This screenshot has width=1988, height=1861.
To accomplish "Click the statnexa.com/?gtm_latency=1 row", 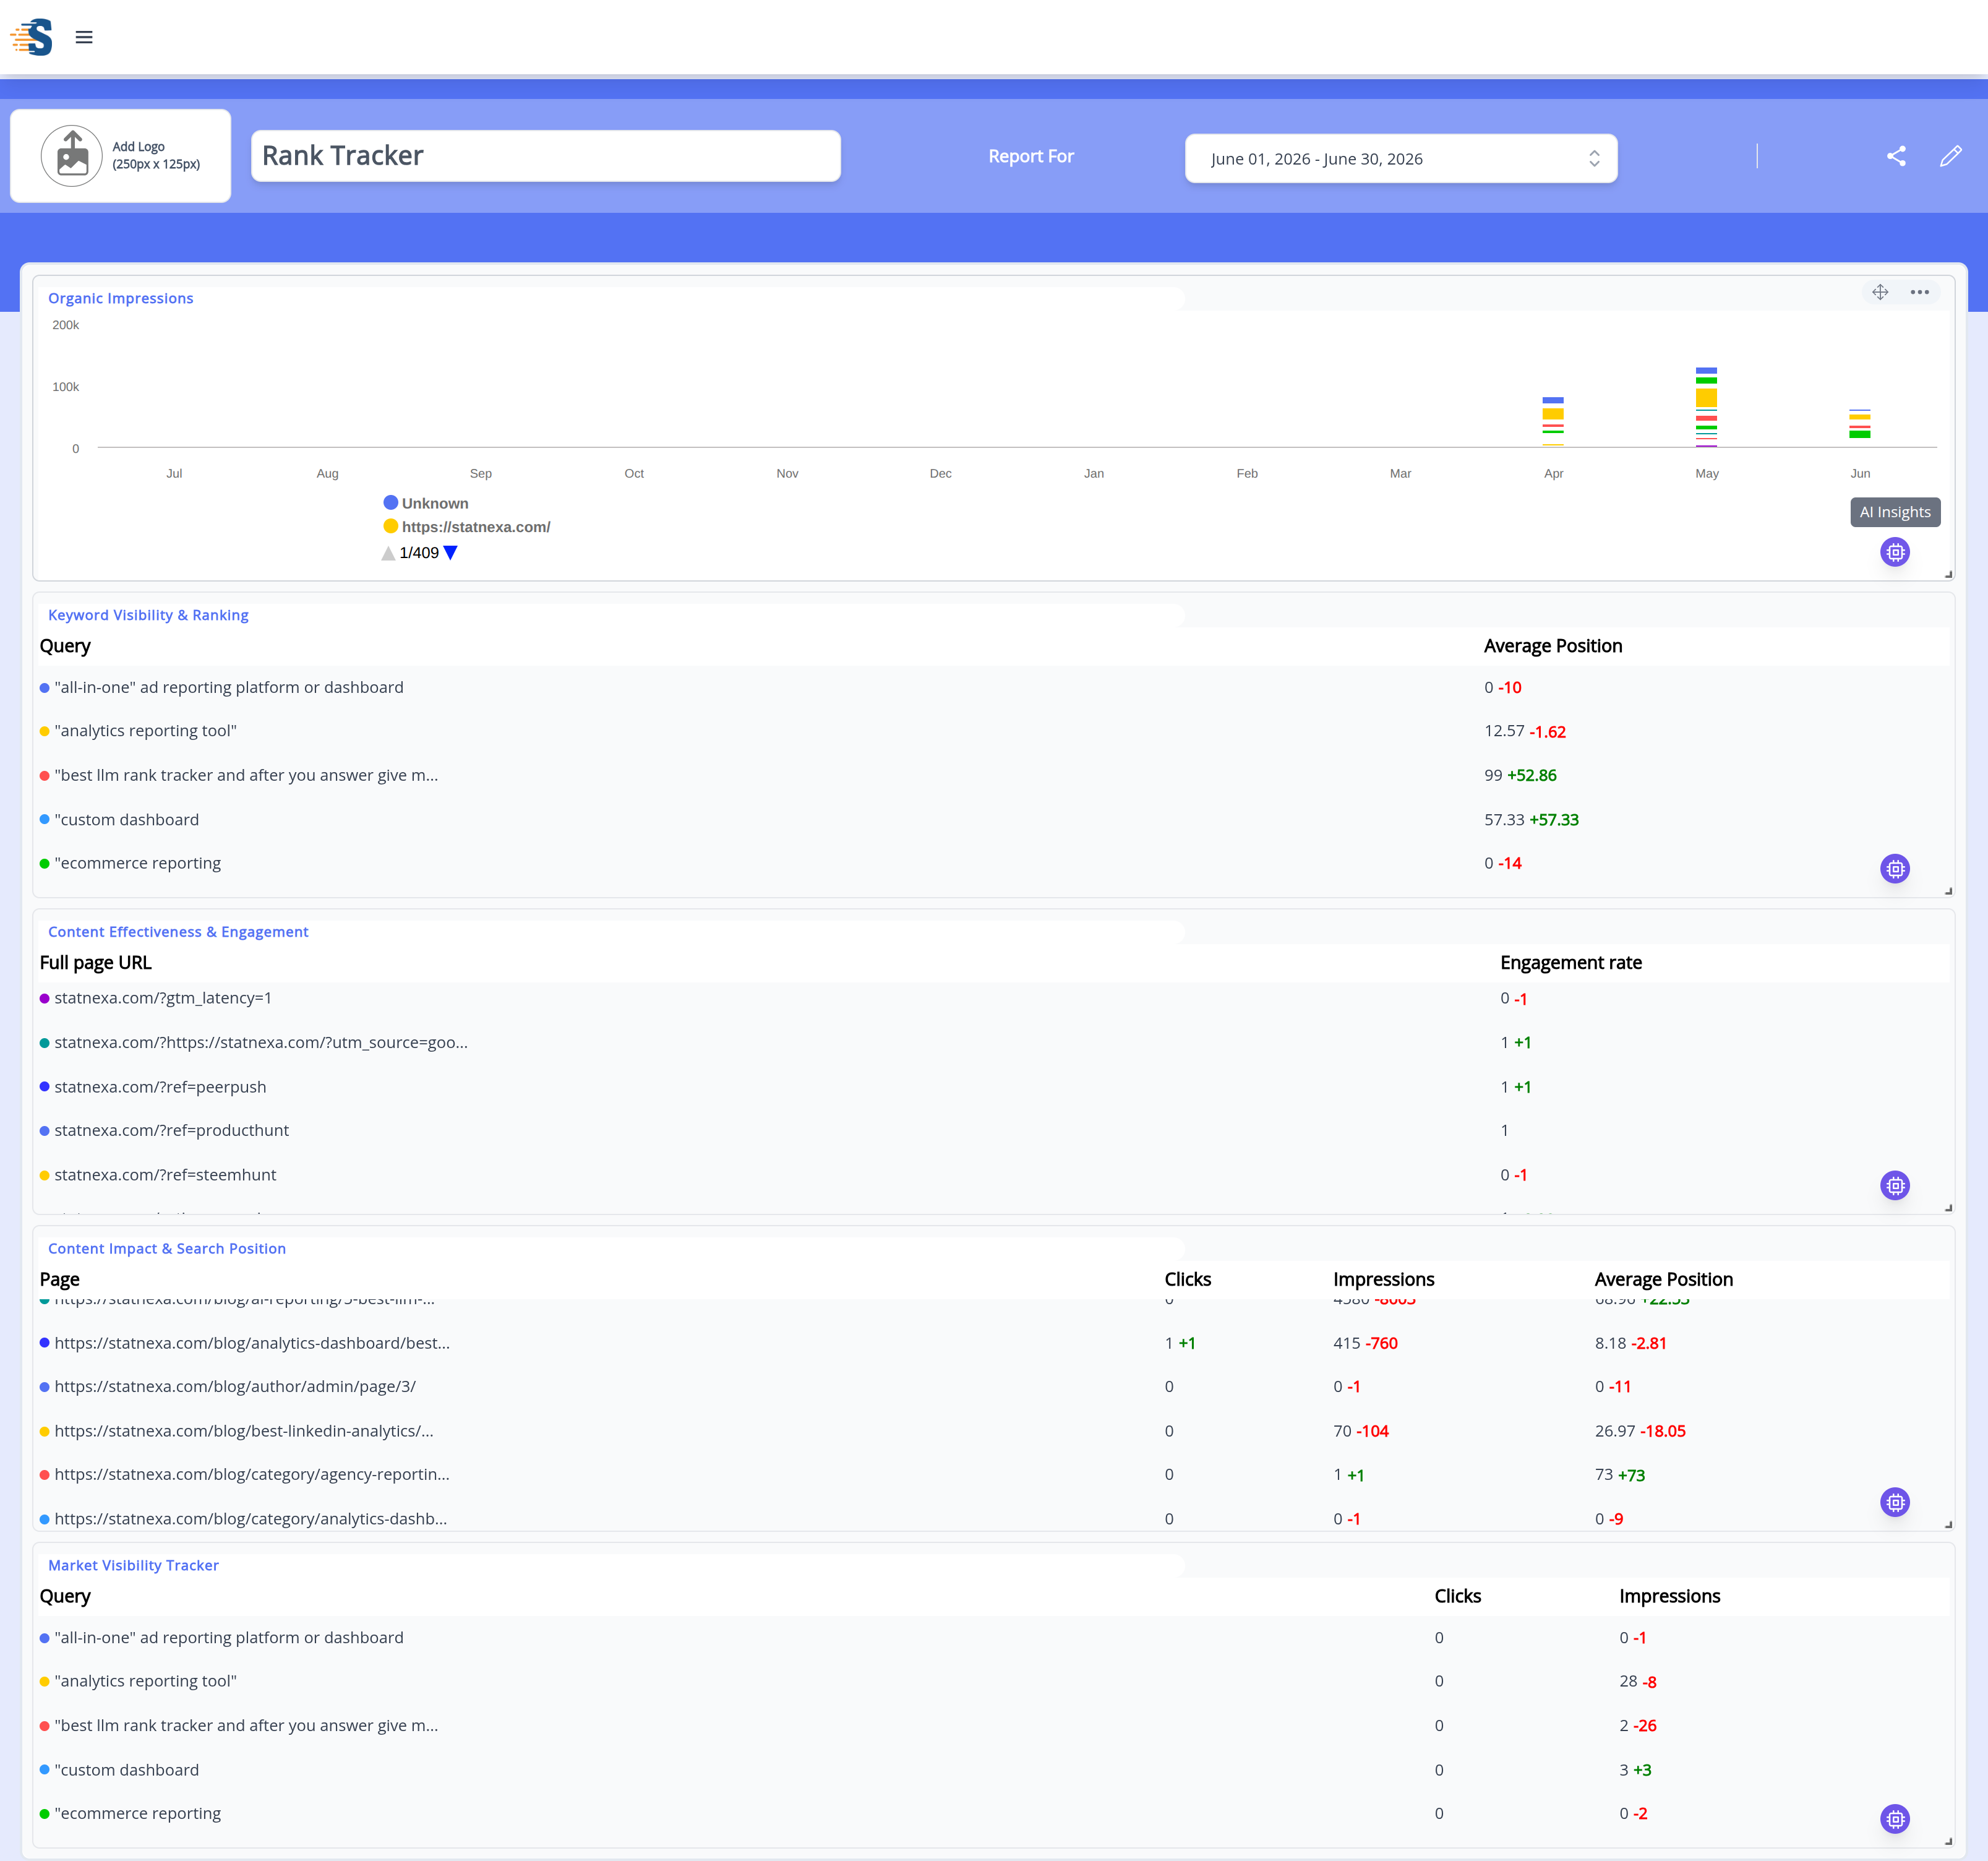I will 994,998.
